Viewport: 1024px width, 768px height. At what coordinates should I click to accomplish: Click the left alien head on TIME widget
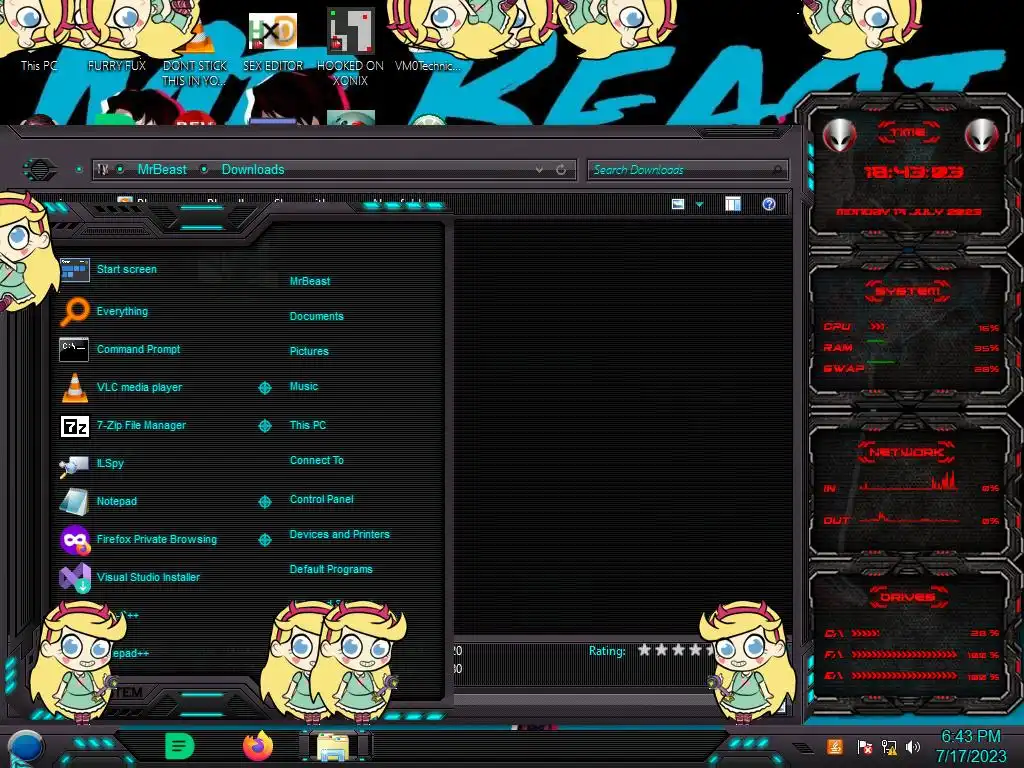coord(839,135)
